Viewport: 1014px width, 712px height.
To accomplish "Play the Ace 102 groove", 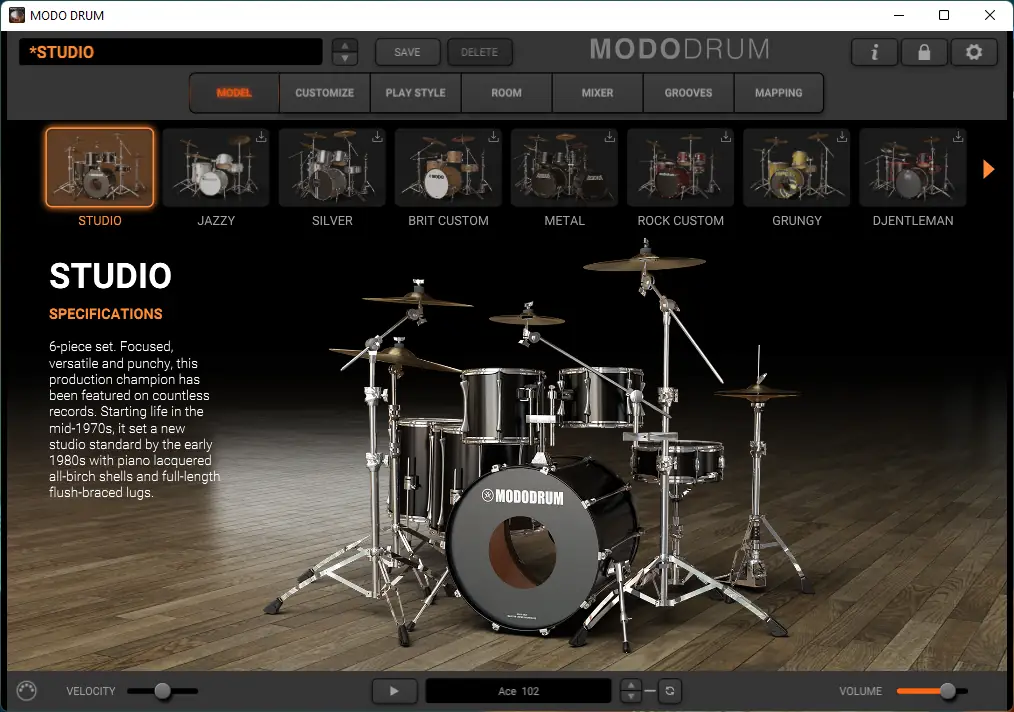I will click(394, 691).
